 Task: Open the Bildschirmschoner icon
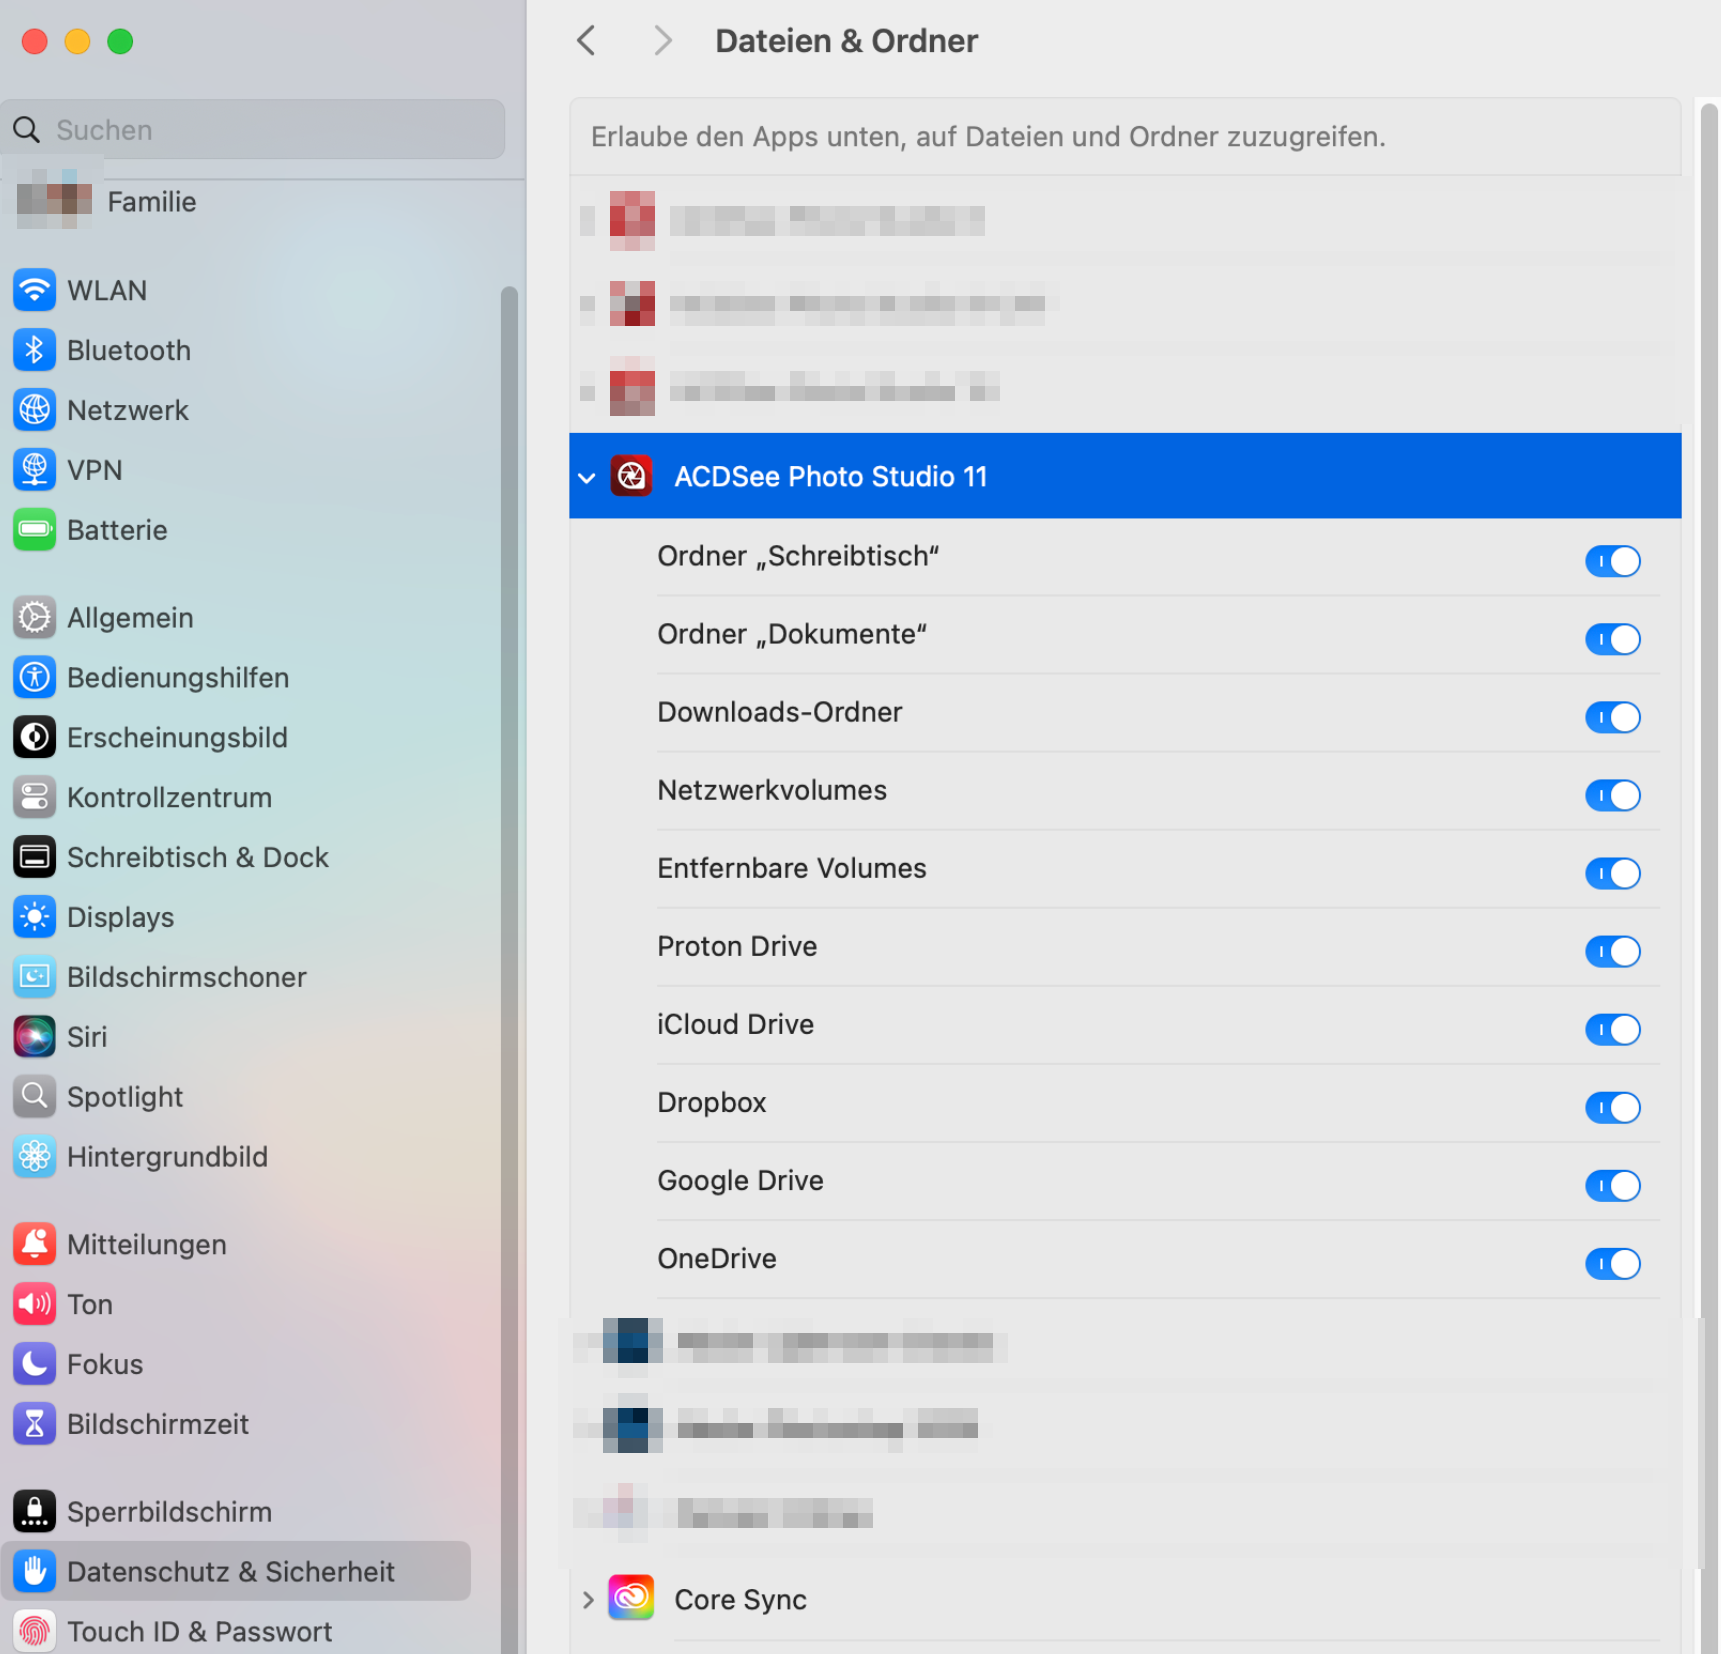[34, 977]
